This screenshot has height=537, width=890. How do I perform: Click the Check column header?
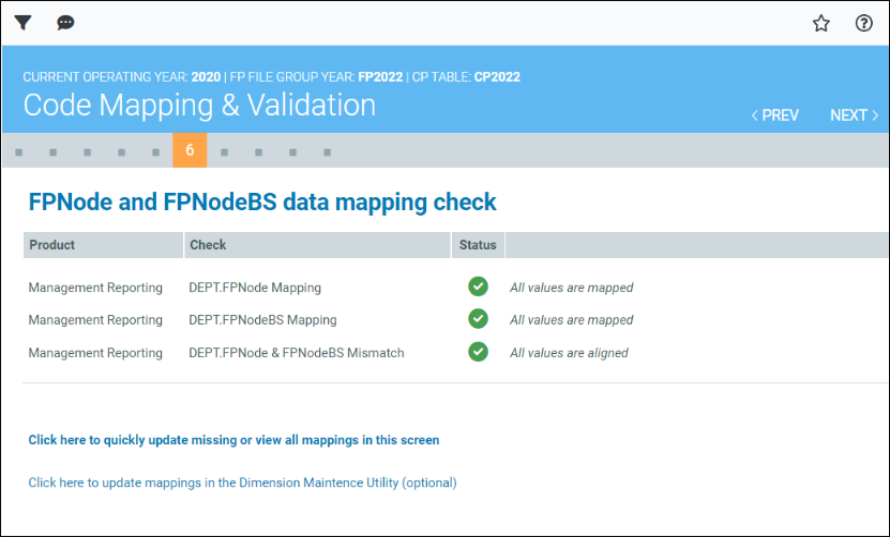(208, 245)
